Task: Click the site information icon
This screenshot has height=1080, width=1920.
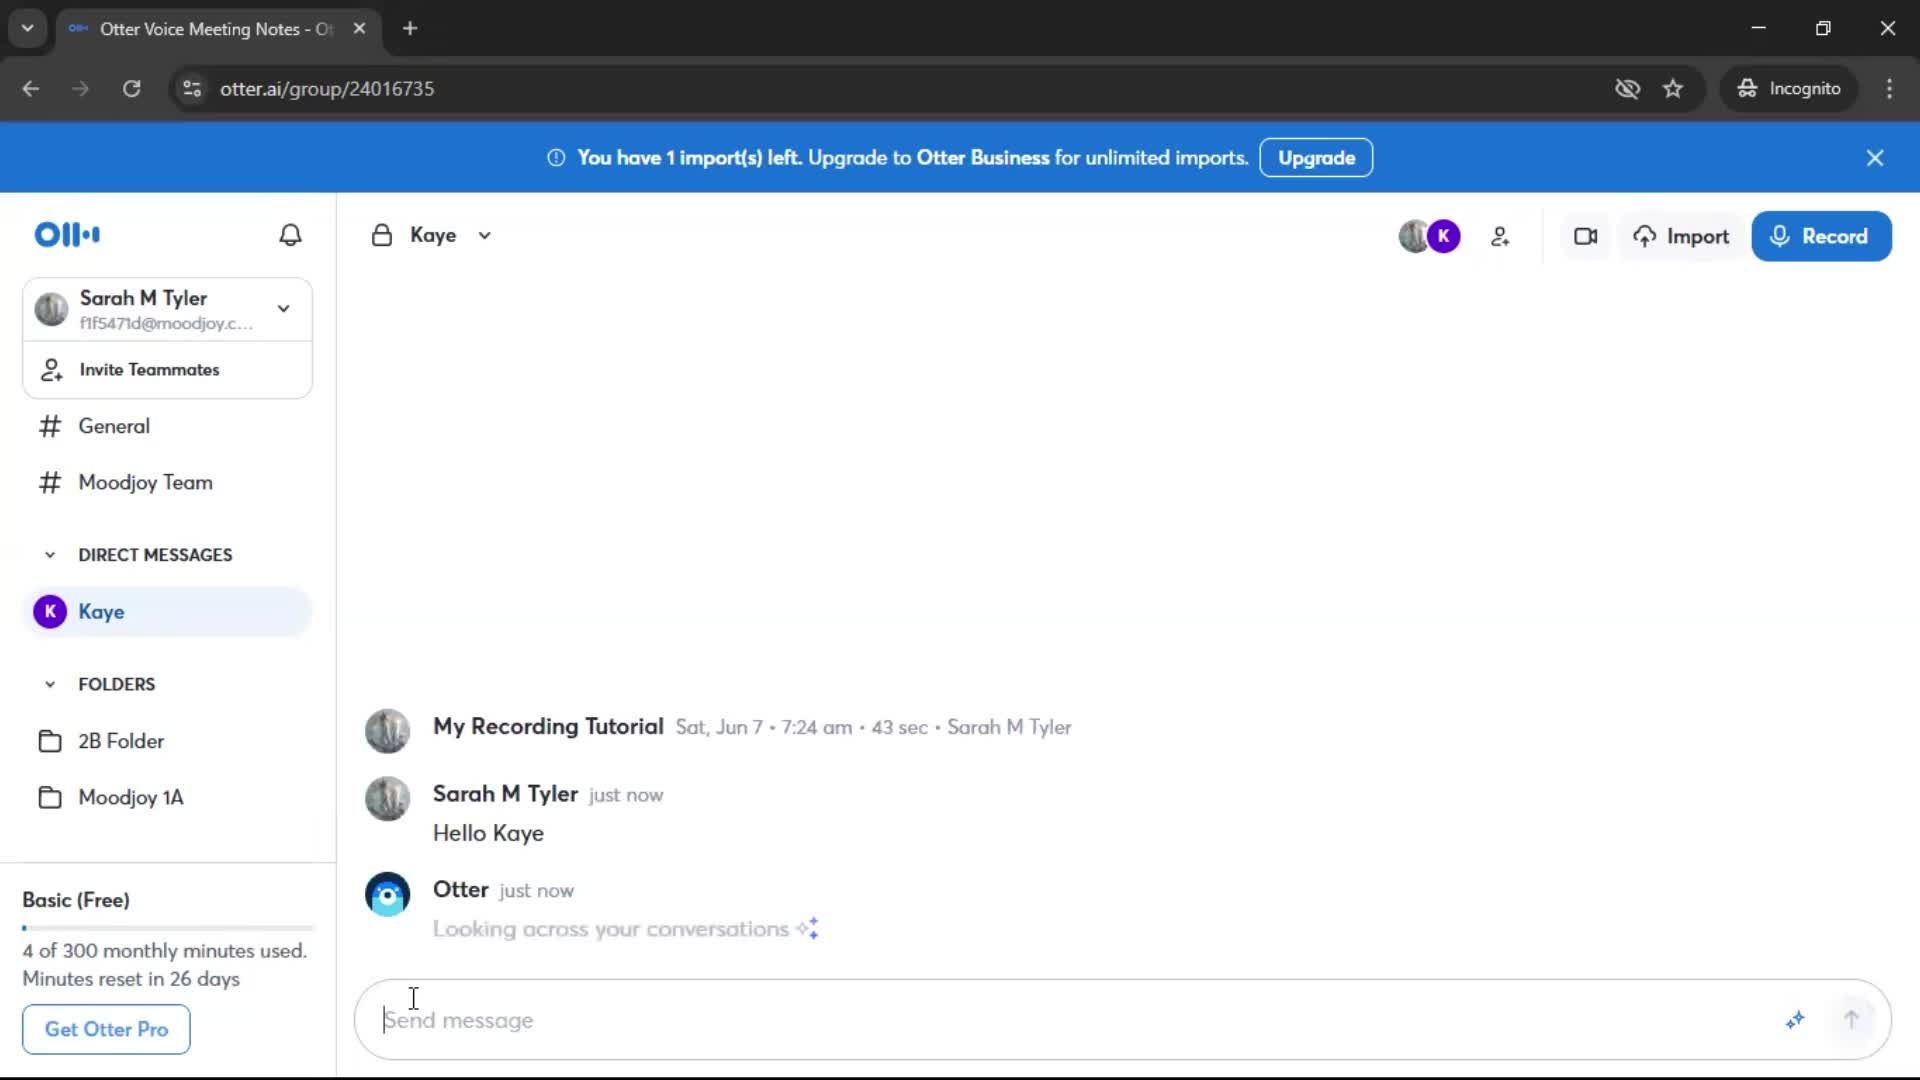Action: click(192, 89)
